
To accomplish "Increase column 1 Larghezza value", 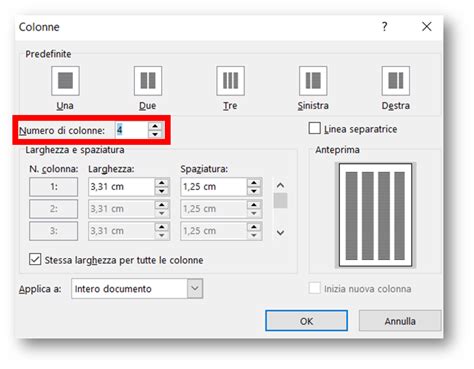I will pyautogui.click(x=162, y=183).
